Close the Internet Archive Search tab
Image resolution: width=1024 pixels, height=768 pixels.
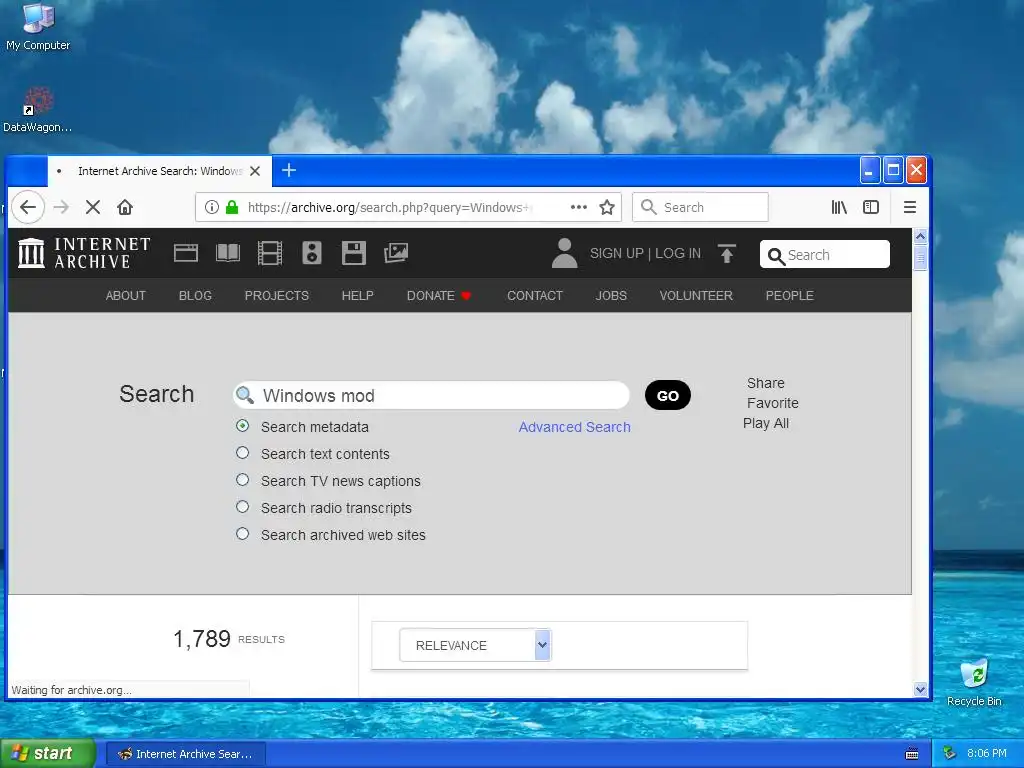click(255, 171)
